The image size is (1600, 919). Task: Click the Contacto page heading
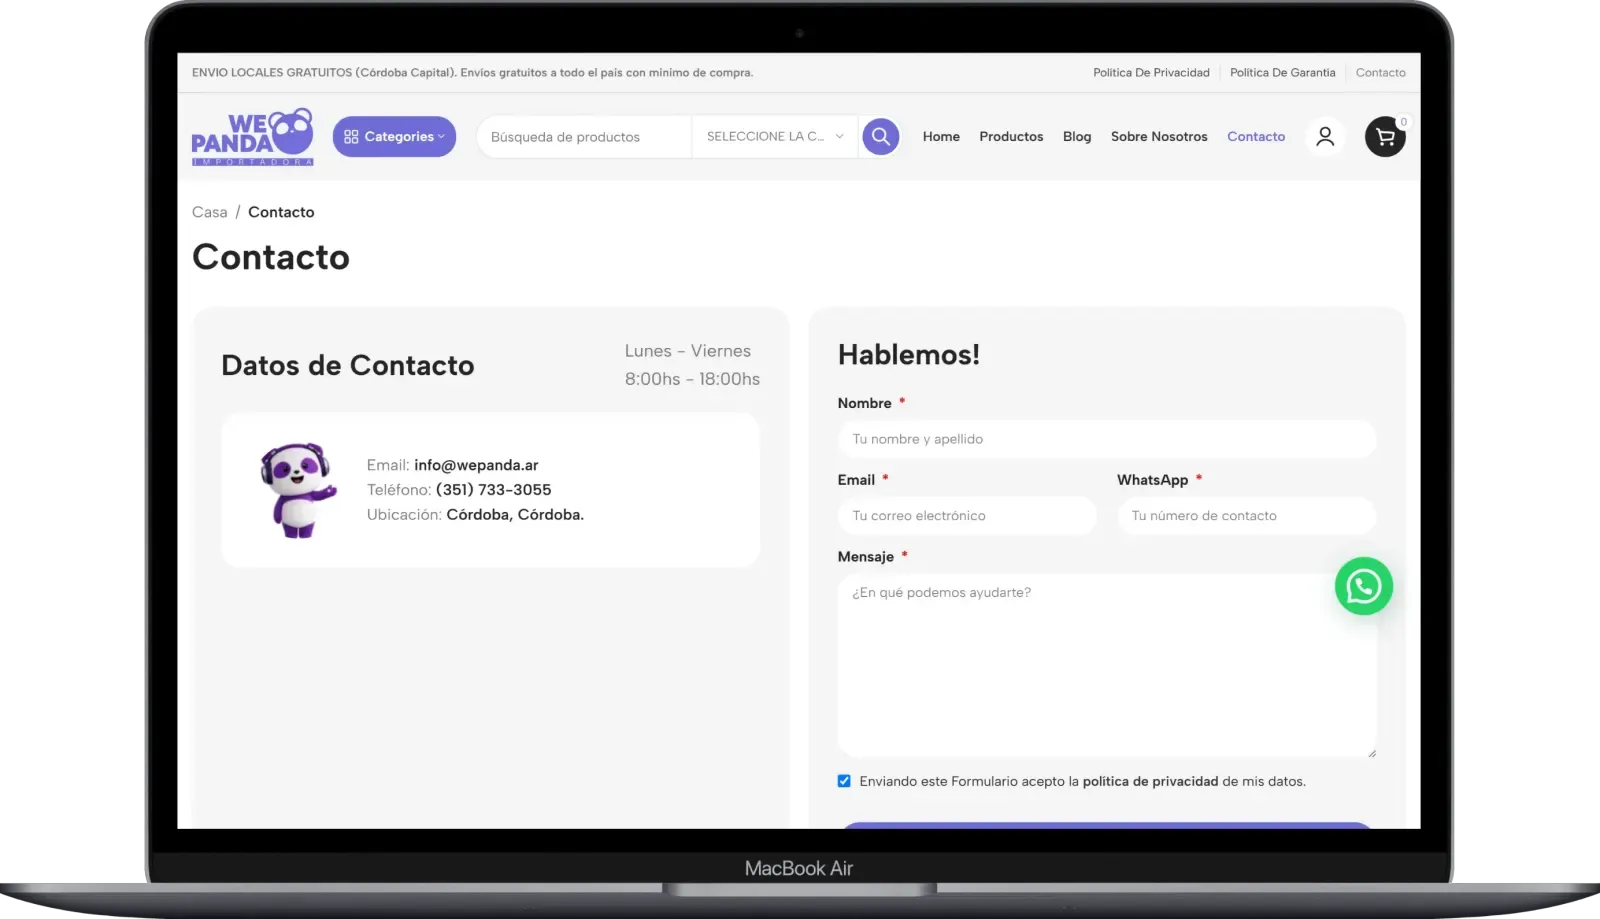(271, 257)
